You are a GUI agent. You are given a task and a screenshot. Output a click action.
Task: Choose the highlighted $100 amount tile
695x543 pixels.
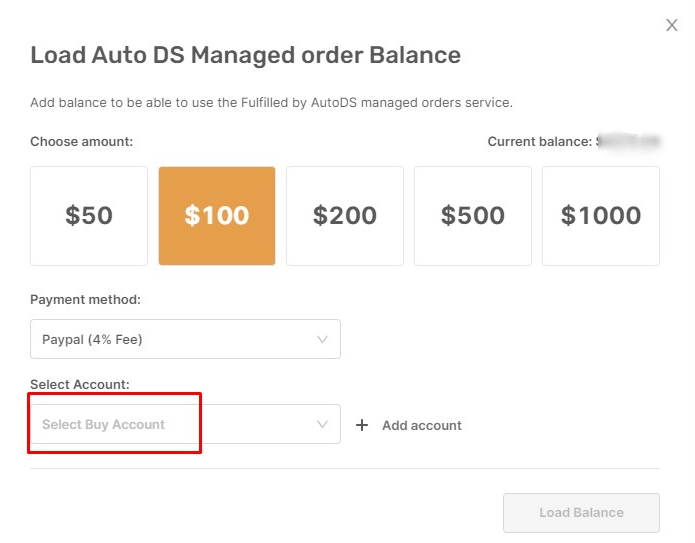tap(217, 216)
